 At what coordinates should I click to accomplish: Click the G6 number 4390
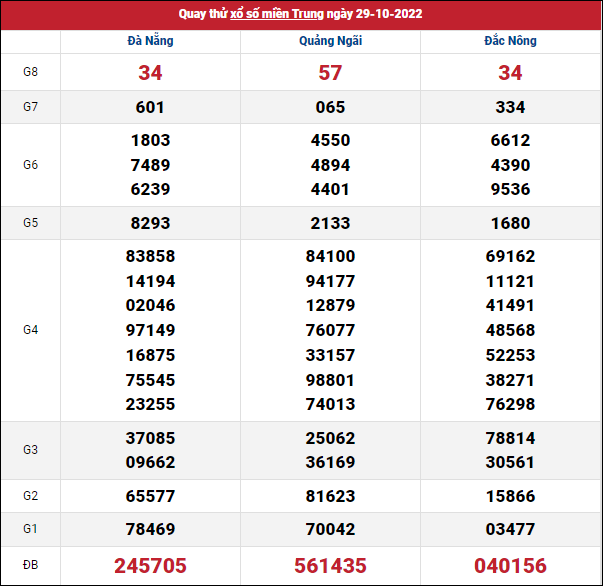(x=510, y=165)
